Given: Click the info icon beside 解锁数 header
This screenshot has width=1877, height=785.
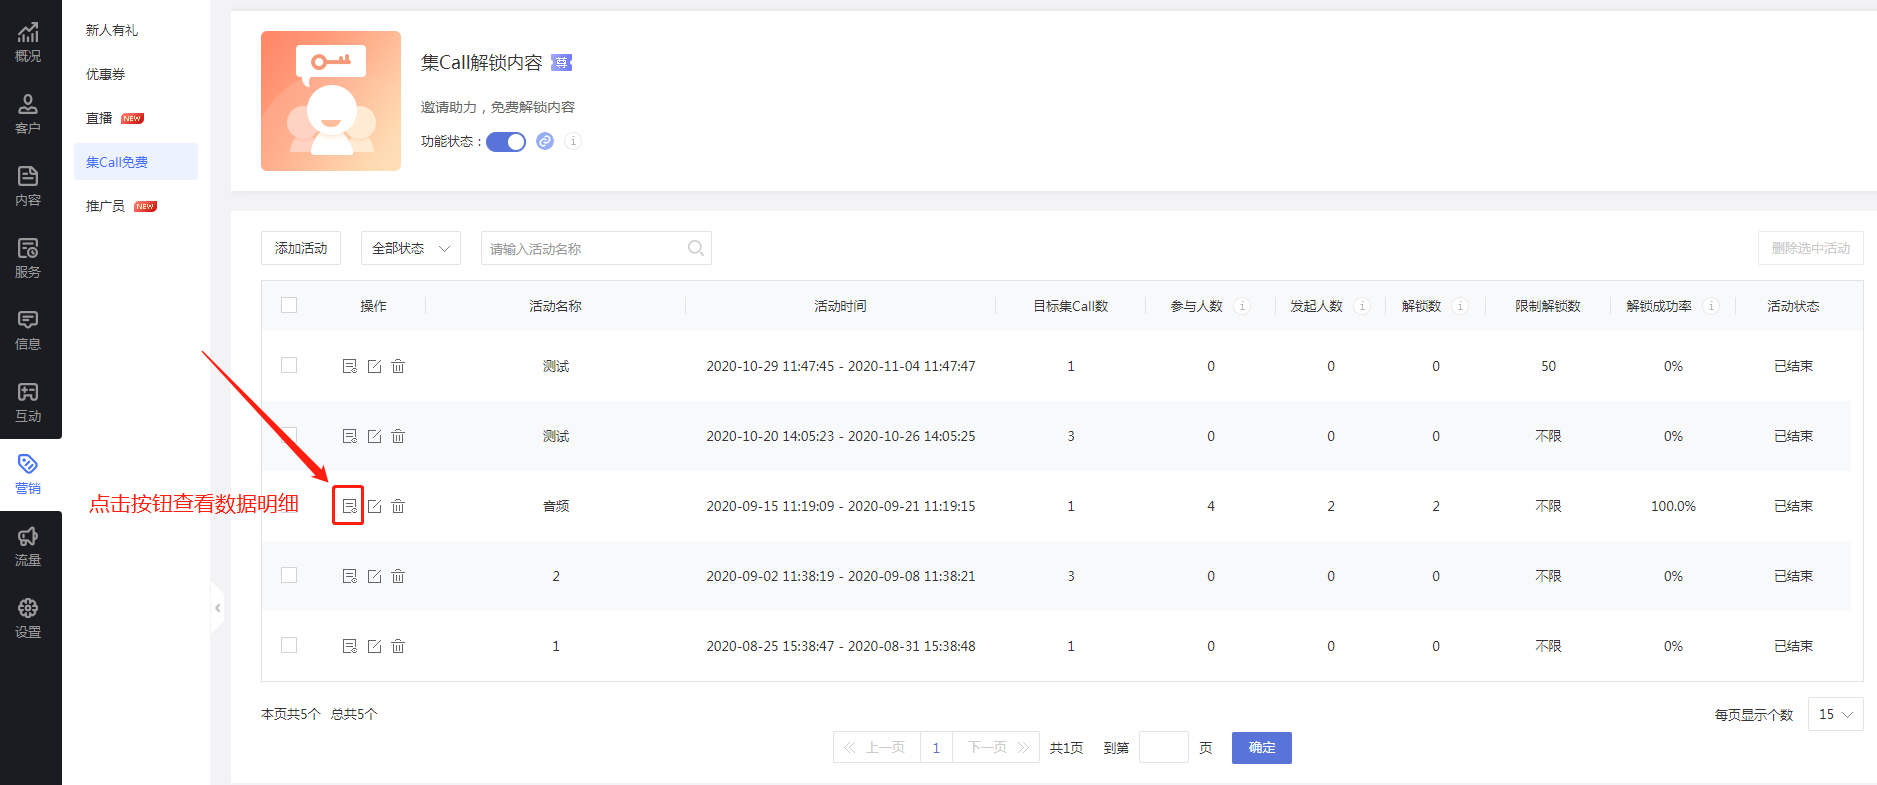Looking at the screenshot, I should point(1460,306).
